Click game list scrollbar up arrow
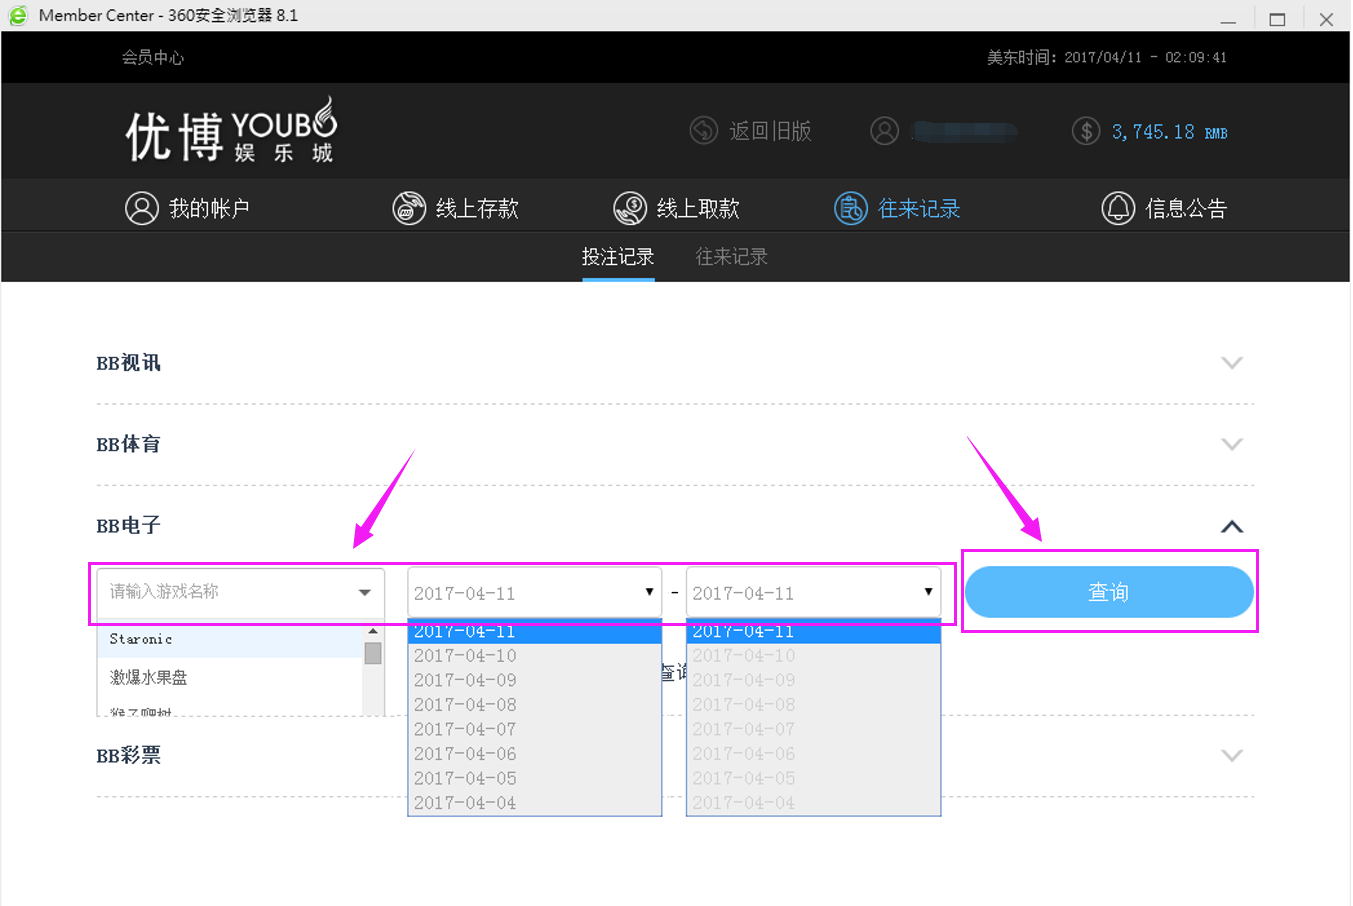 (x=373, y=631)
